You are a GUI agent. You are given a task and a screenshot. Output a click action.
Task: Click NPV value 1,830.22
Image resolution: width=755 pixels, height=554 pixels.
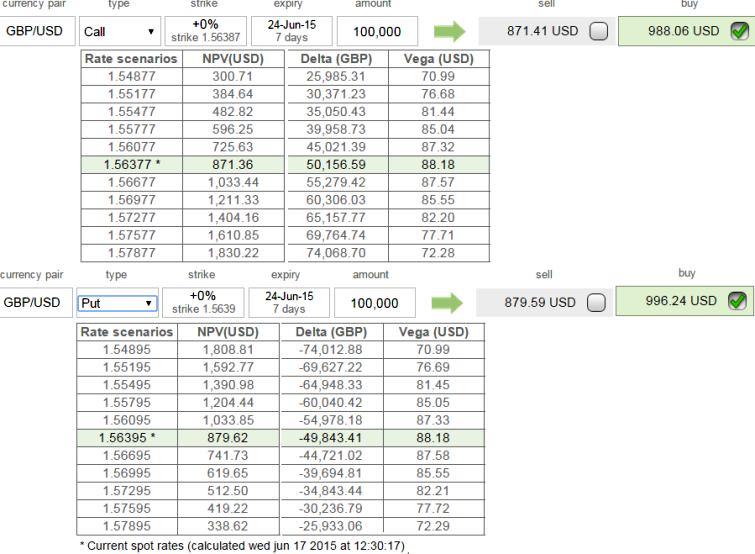[233, 253]
